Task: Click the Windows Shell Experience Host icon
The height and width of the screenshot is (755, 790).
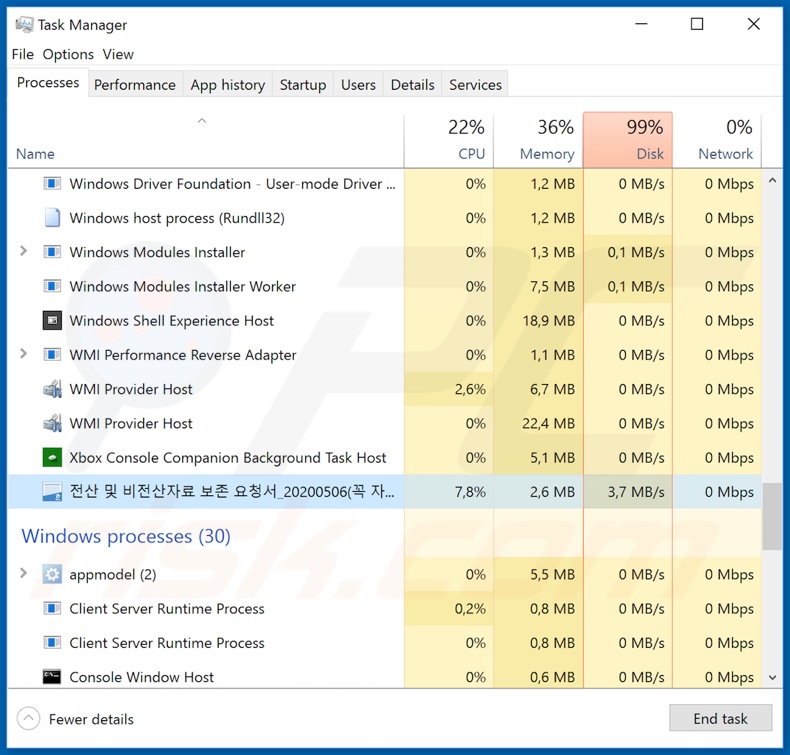Action: [52, 321]
